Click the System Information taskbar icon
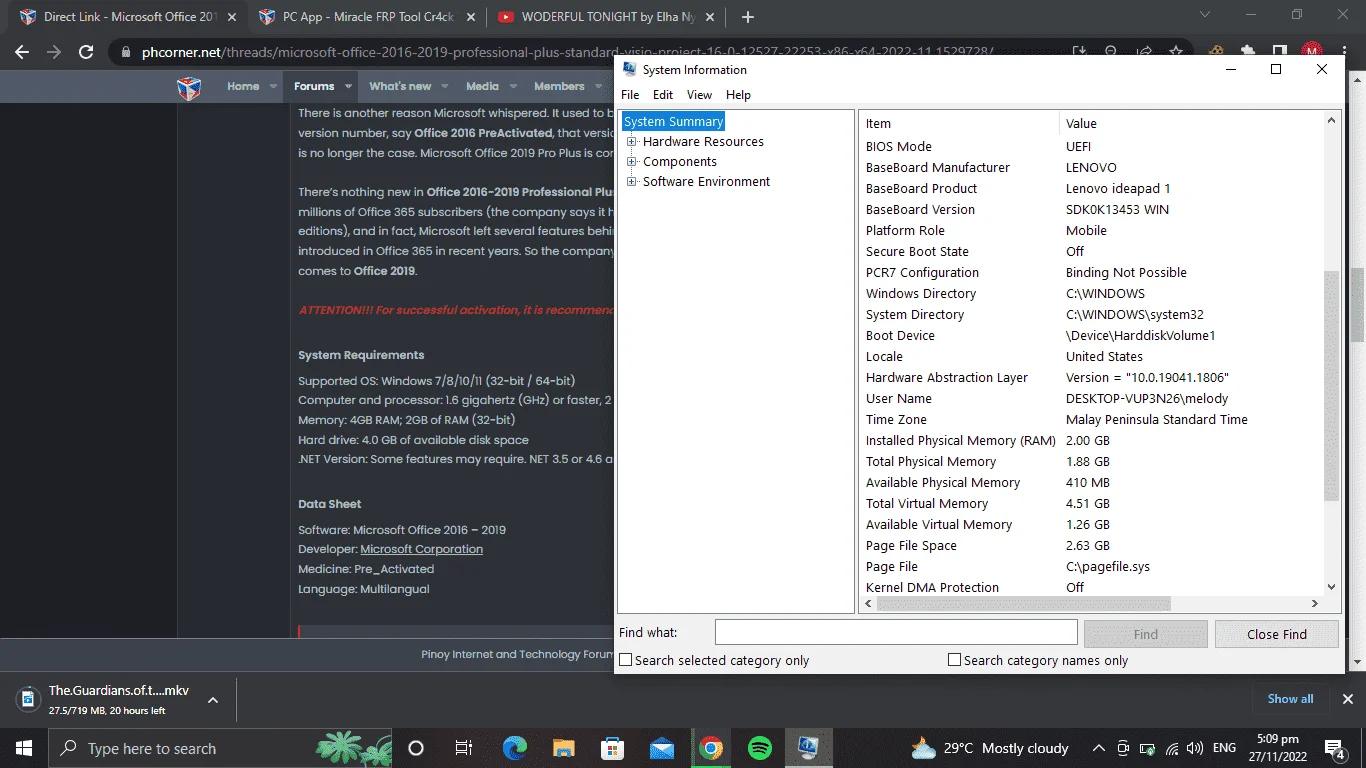 [809, 748]
